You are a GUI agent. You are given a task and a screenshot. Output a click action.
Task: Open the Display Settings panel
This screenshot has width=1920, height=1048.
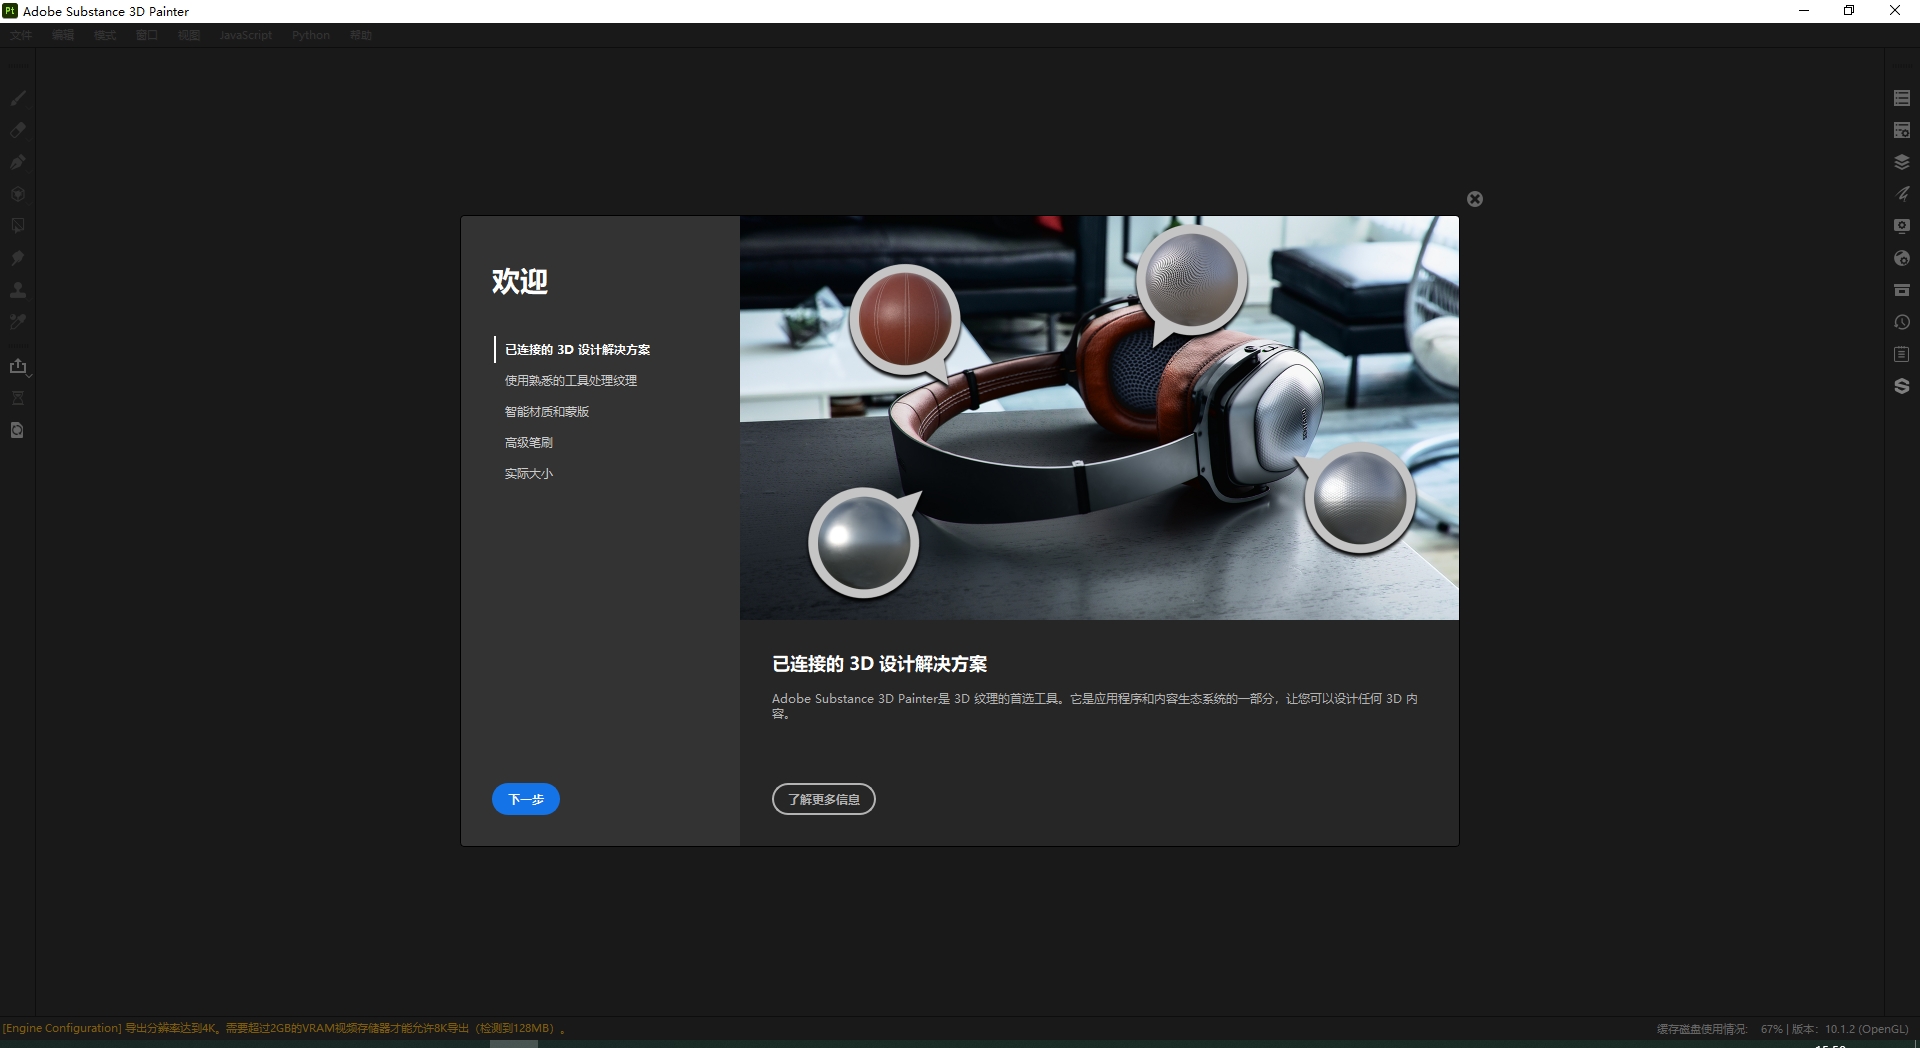pyautogui.click(x=1903, y=226)
